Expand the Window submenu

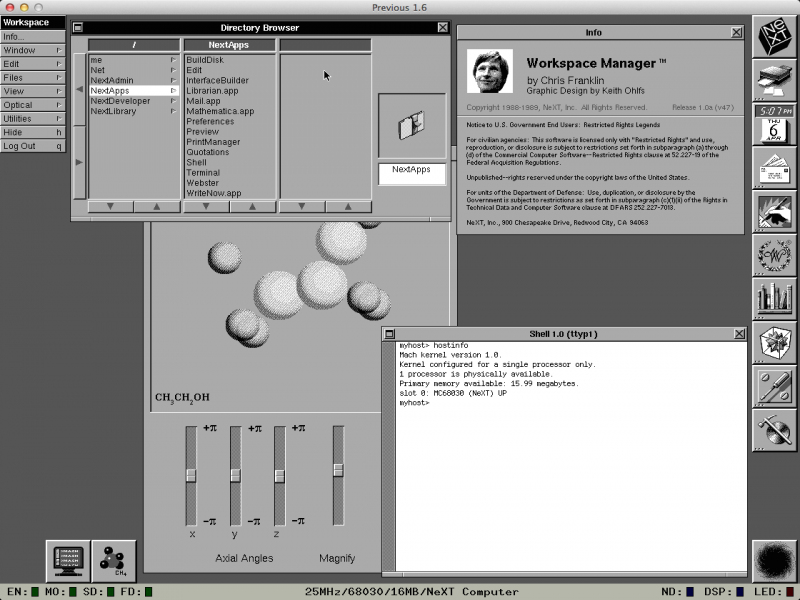[x=33, y=50]
